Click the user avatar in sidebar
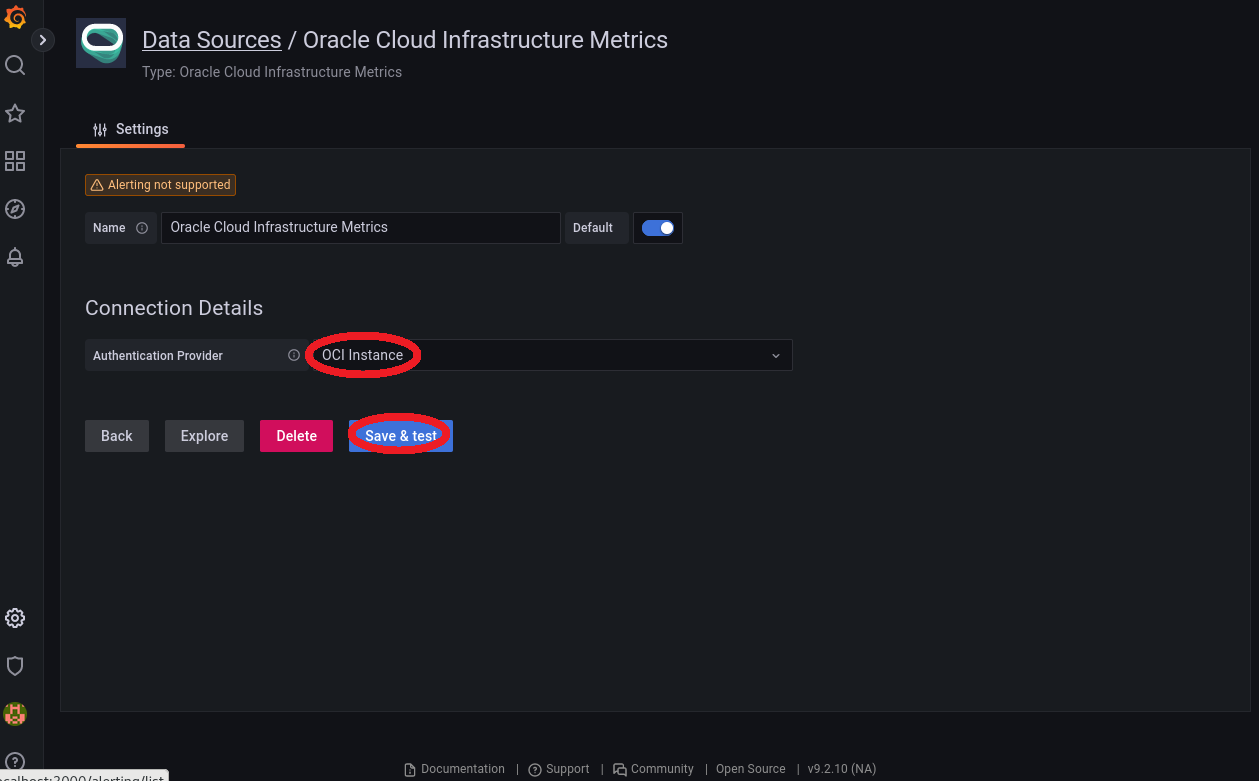This screenshot has width=1259, height=781. [x=15, y=714]
